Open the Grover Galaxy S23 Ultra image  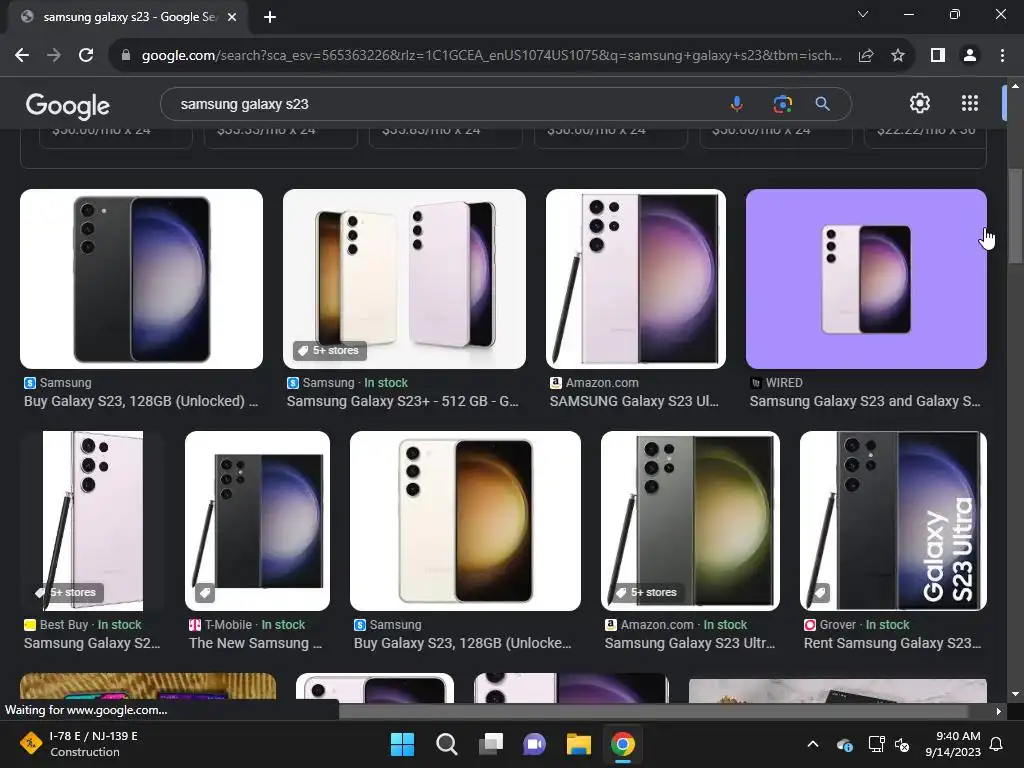tap(893, 520)
